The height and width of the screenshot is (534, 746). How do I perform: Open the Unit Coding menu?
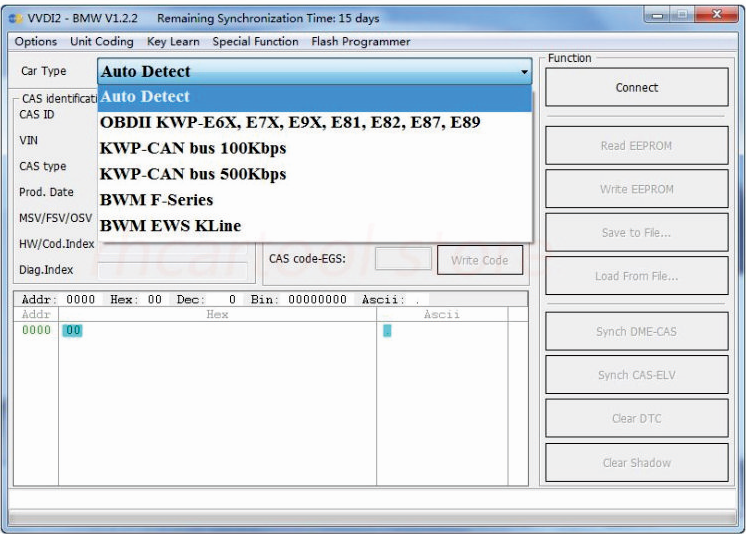pos(102,41)
